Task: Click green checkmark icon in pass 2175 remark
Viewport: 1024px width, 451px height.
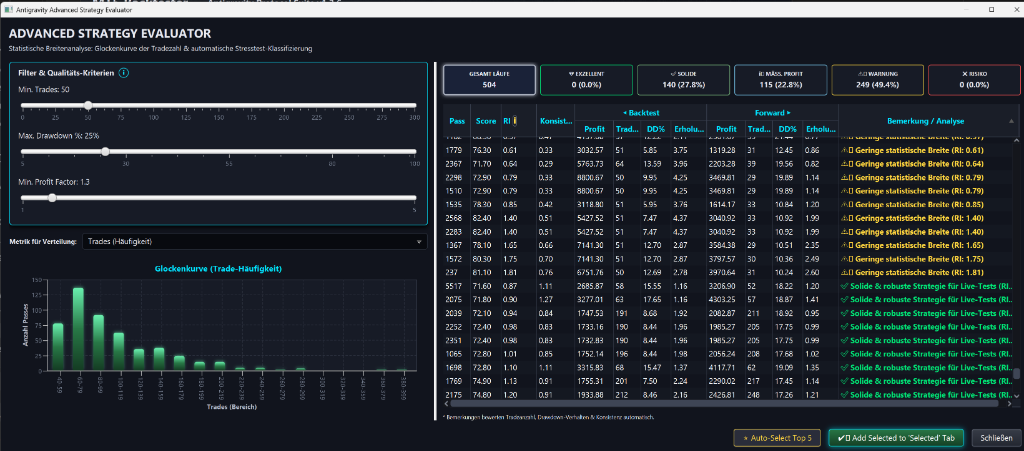Action: click(845, 394)
